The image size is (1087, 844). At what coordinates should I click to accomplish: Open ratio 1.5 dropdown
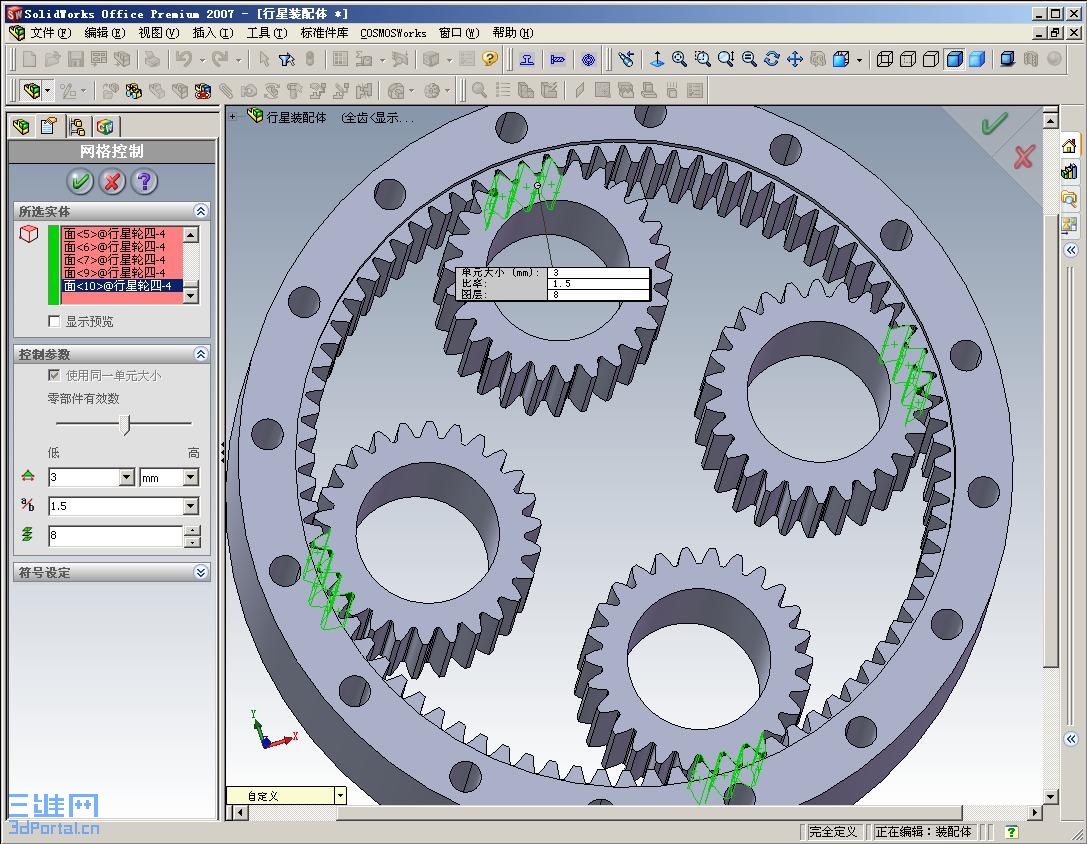pyautogui.click(x=191, y=506)
